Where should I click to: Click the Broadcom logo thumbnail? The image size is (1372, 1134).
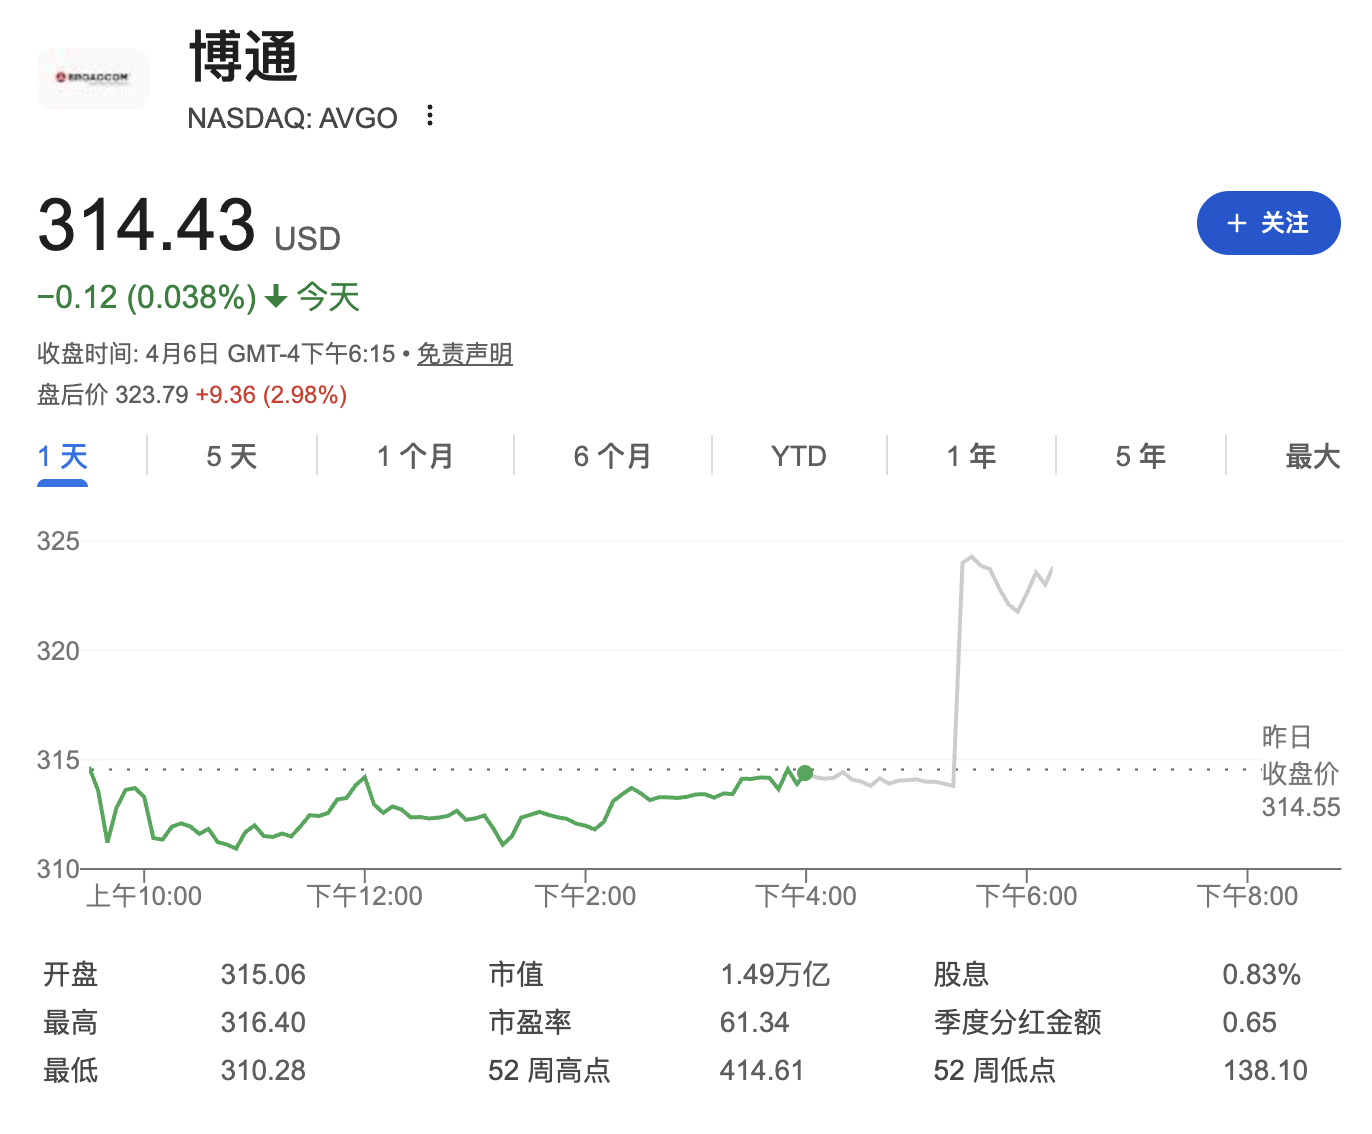(x=92, y=78)
